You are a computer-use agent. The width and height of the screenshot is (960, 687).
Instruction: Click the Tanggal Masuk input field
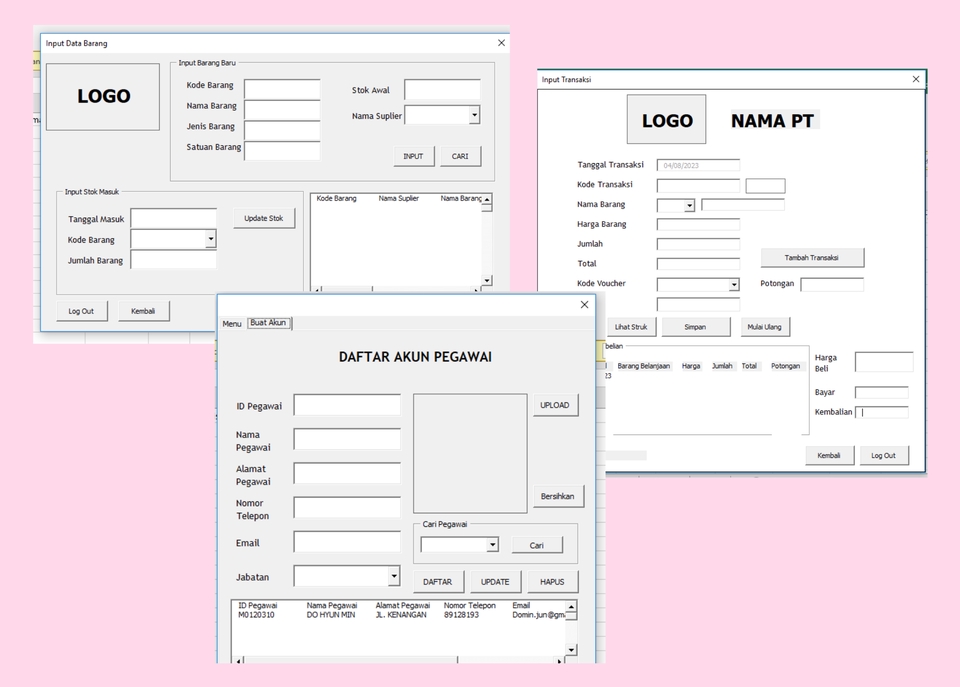pyautogui.click(x=173, y=218)
